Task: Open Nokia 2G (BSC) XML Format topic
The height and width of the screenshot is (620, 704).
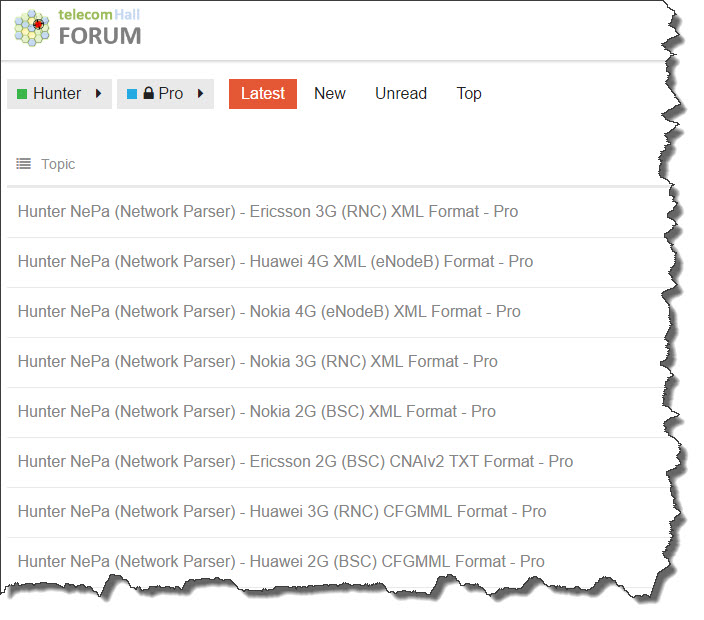Action: [x=256, y=411]
